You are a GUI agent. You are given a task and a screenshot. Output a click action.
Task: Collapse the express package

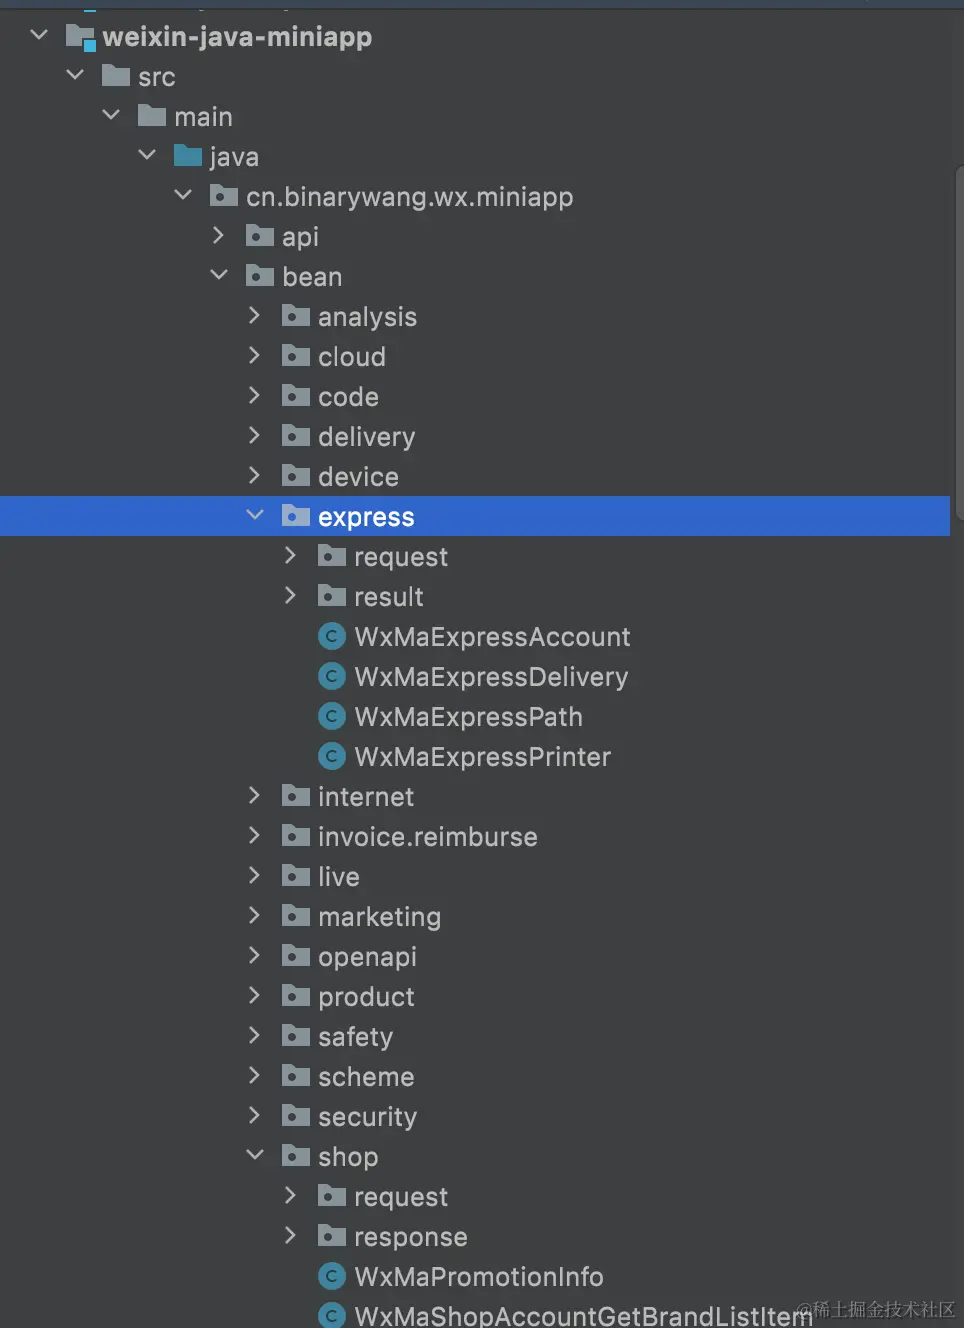pos(255,515)
